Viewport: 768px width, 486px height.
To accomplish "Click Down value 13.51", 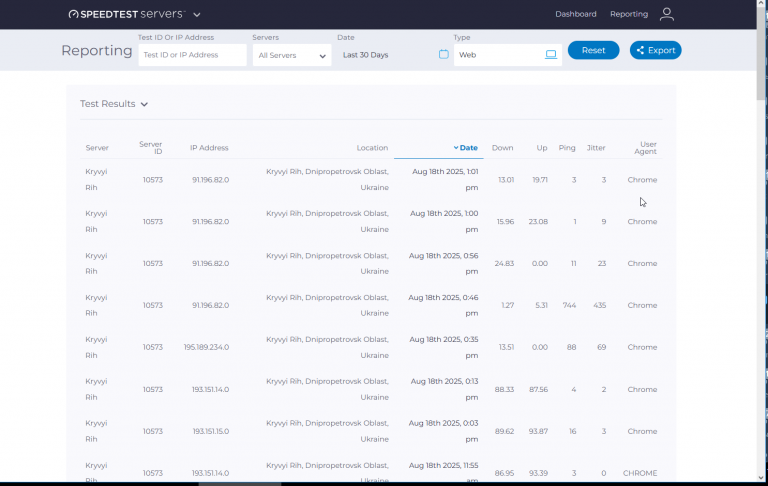I will [506, 347].
